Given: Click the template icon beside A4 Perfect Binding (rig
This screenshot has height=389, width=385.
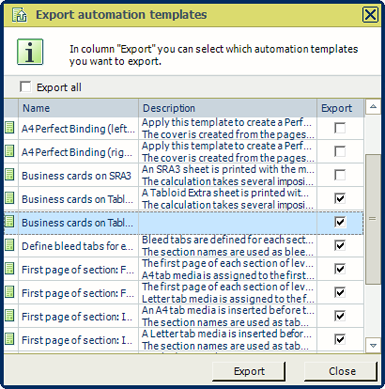Looking at the screenshot, I should 10,151.
